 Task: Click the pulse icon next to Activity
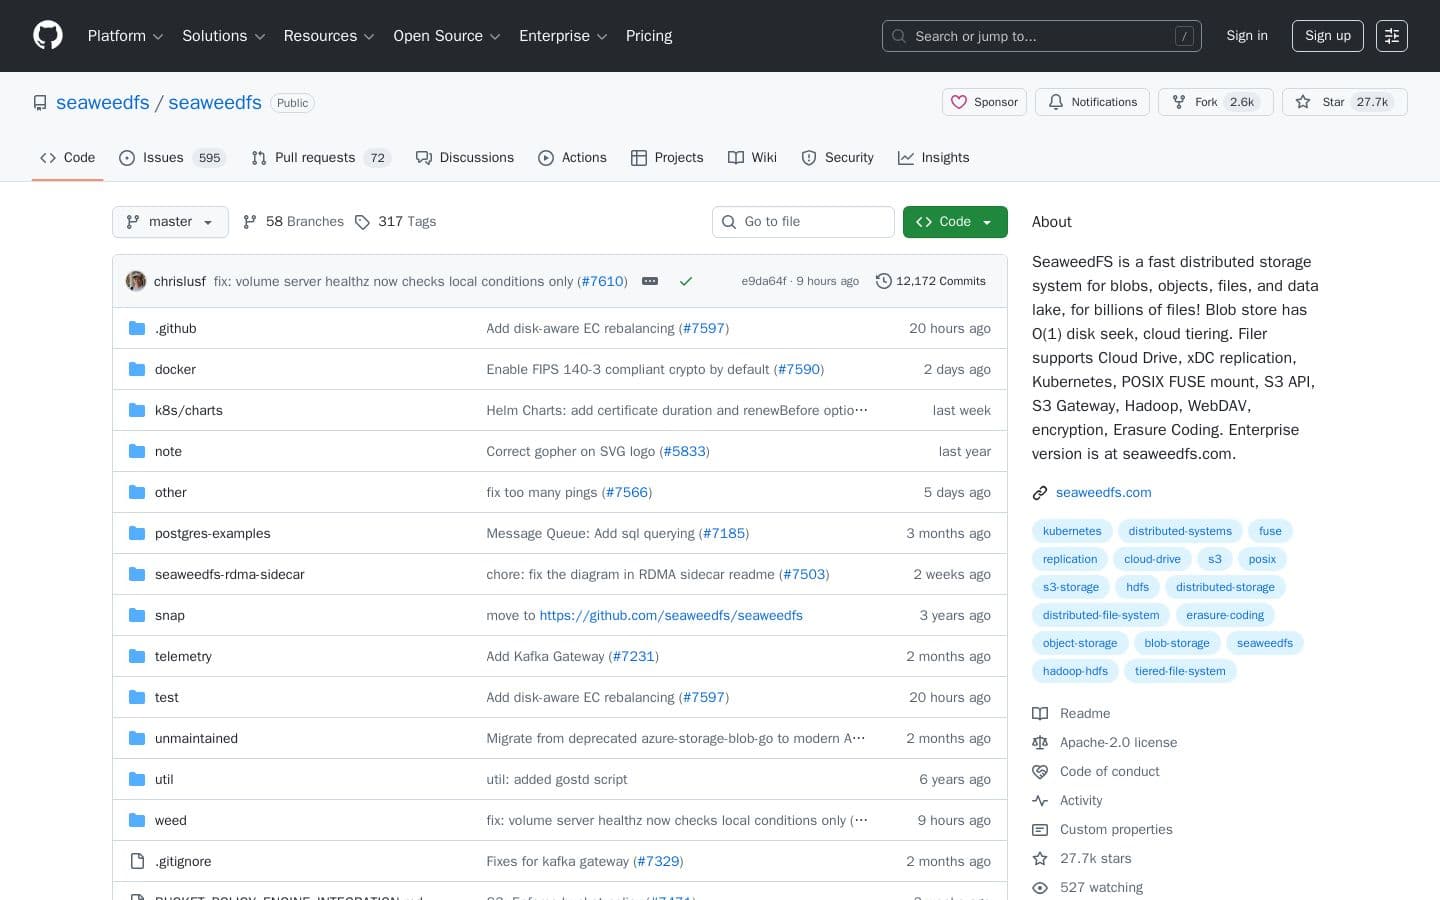click(x=1040, y=800)
